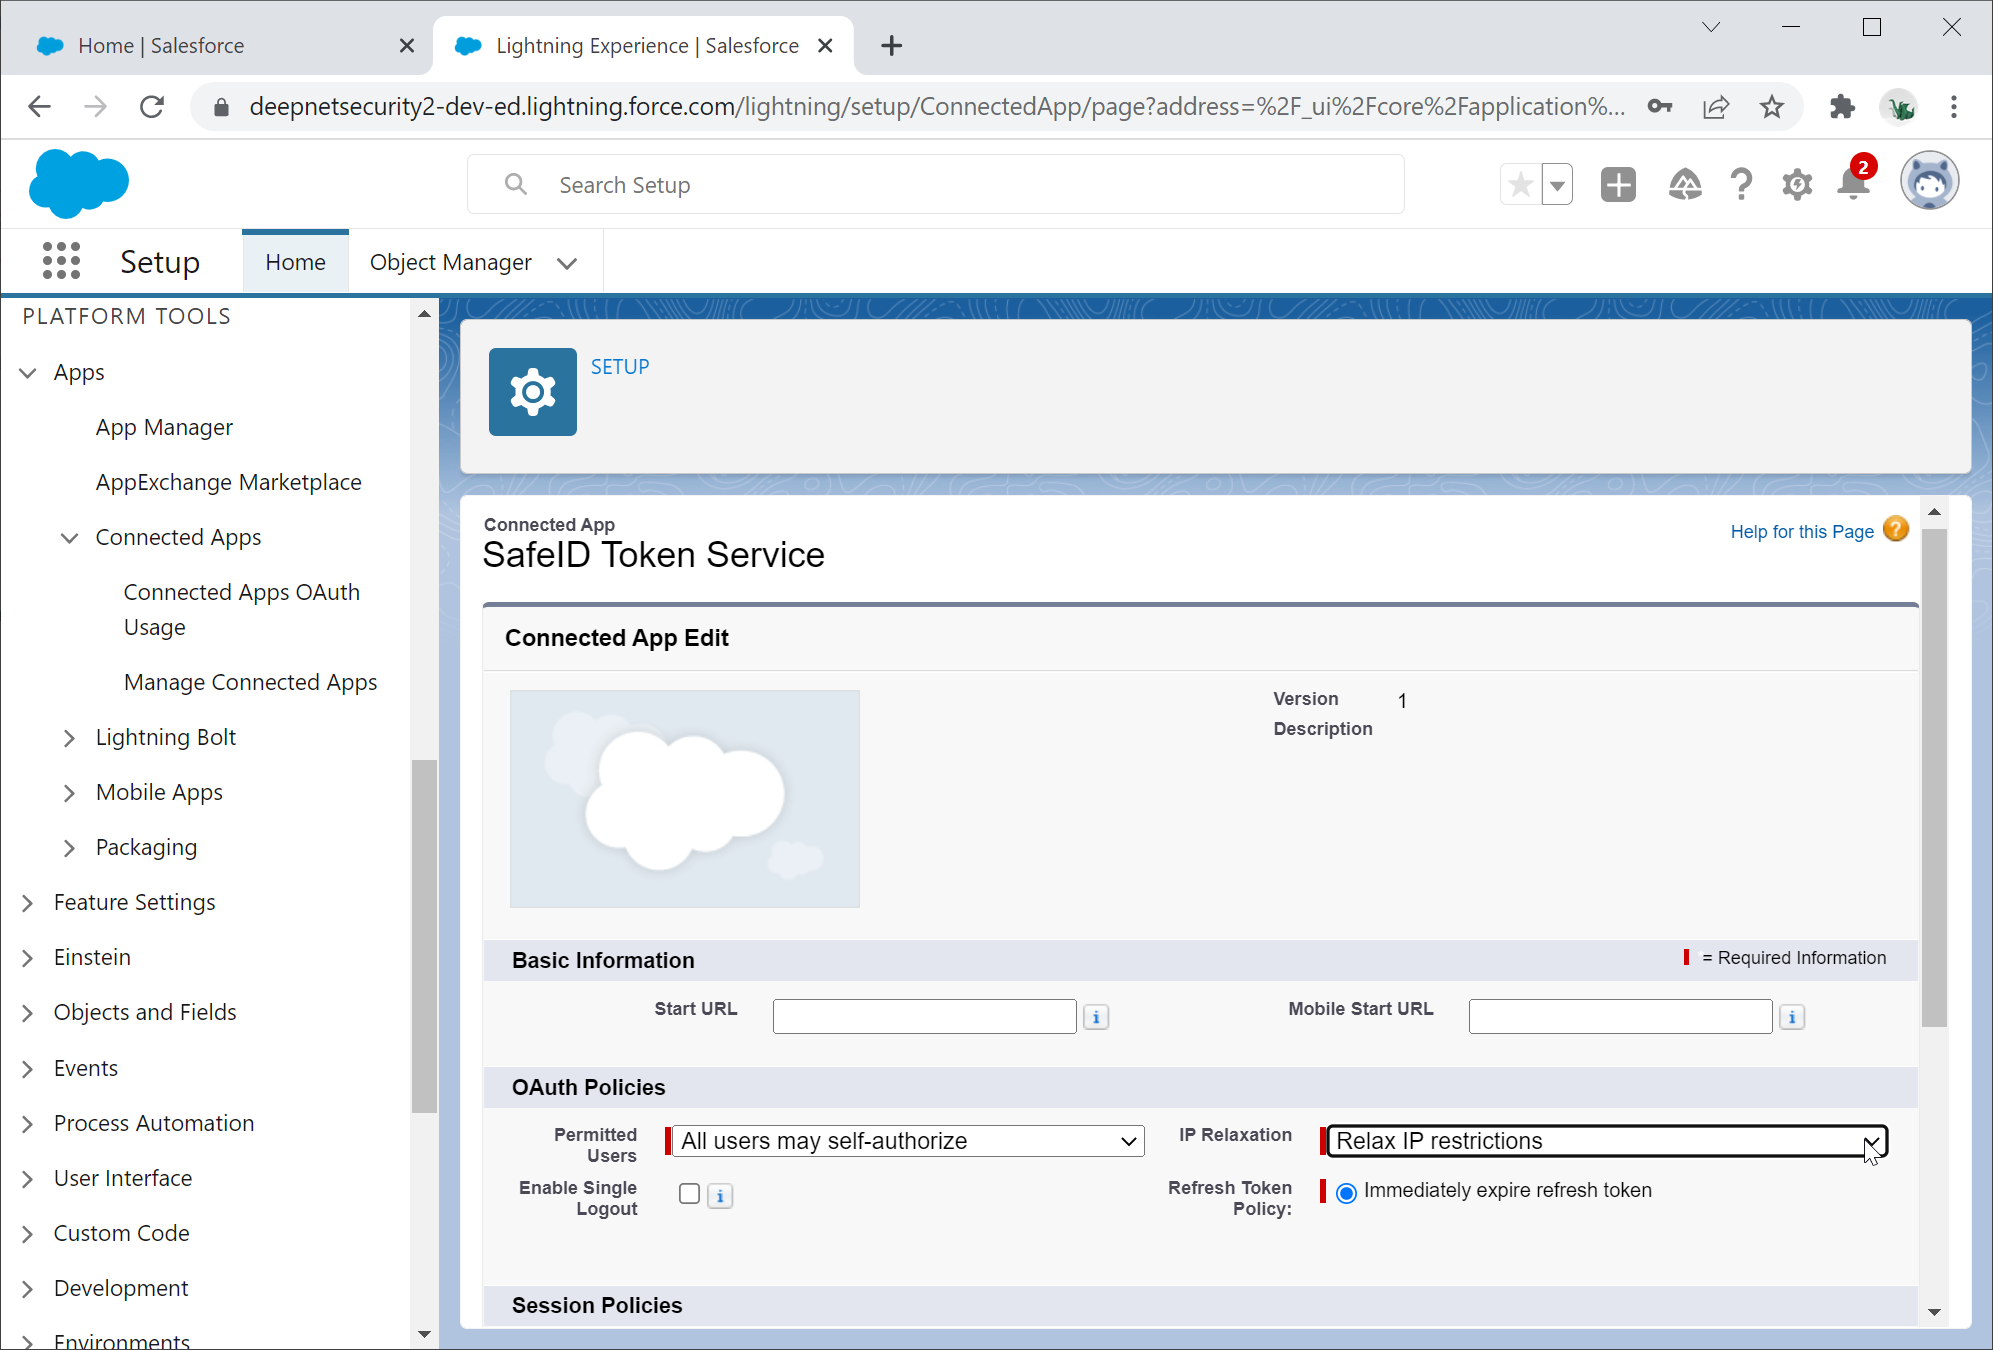
Task: Click the Global Actions plus icon
Action: pyautogui.click(x=1617, y=184)
